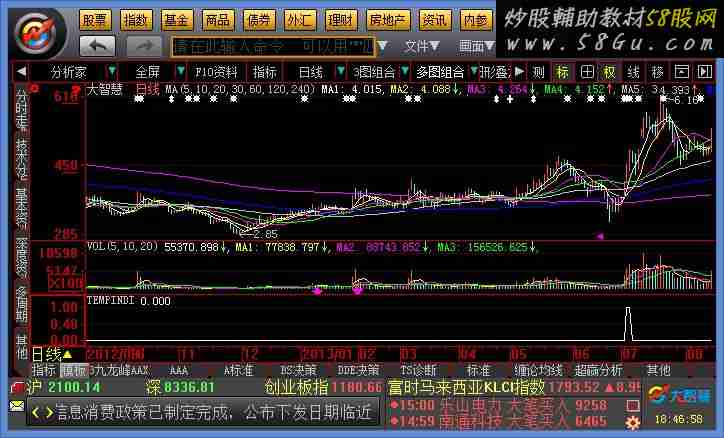Click the Dazhihui logo at bottom right
Screen dimensions: 724x438
coord(677,396)
